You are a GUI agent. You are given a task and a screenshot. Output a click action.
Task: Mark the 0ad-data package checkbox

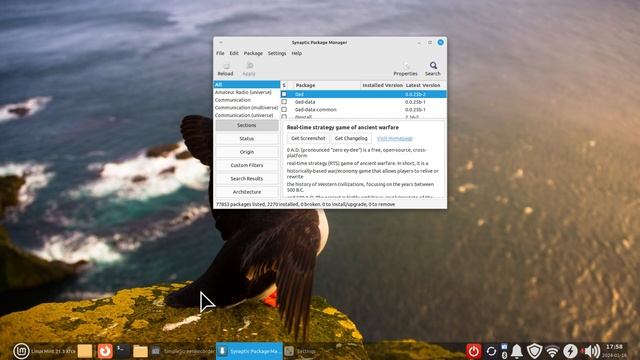tap(284, 102)
